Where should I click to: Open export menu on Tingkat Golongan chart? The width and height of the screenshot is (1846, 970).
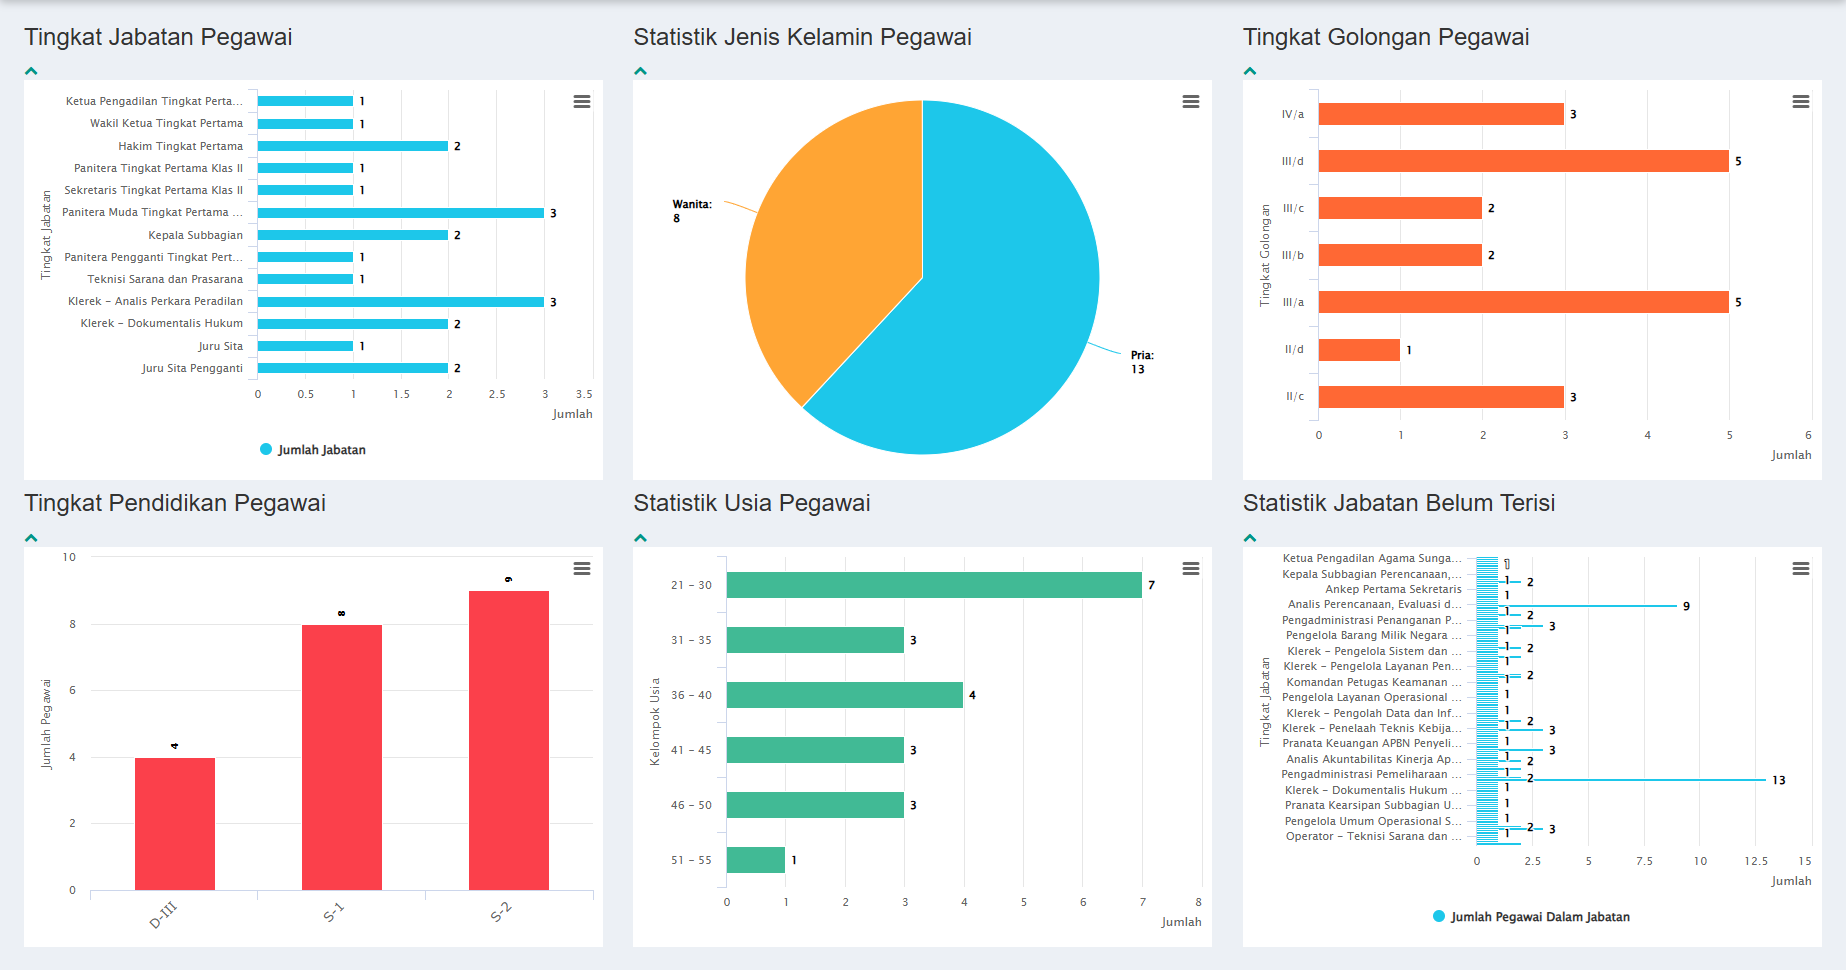(x=1800, y=102)
